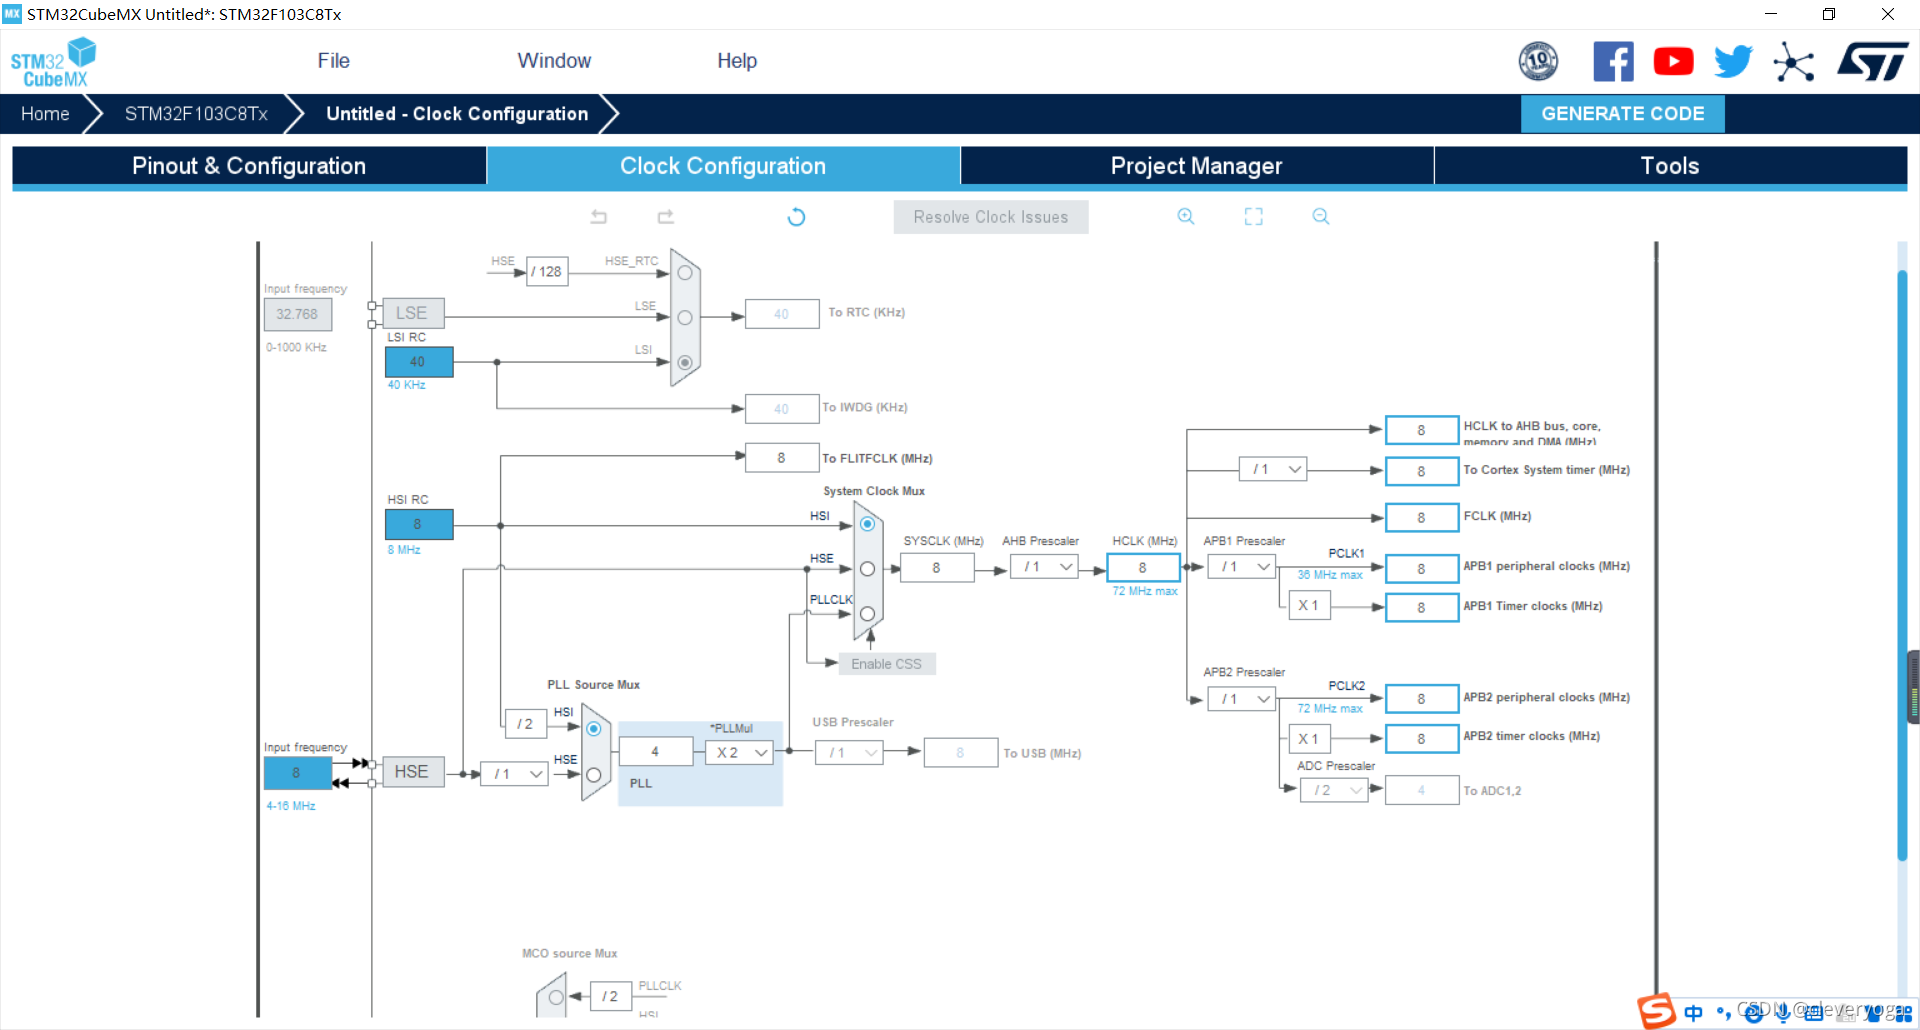Click the APB1 peripheral clocks value box
1920x1030 pixels.
(x=1421, y=568)
